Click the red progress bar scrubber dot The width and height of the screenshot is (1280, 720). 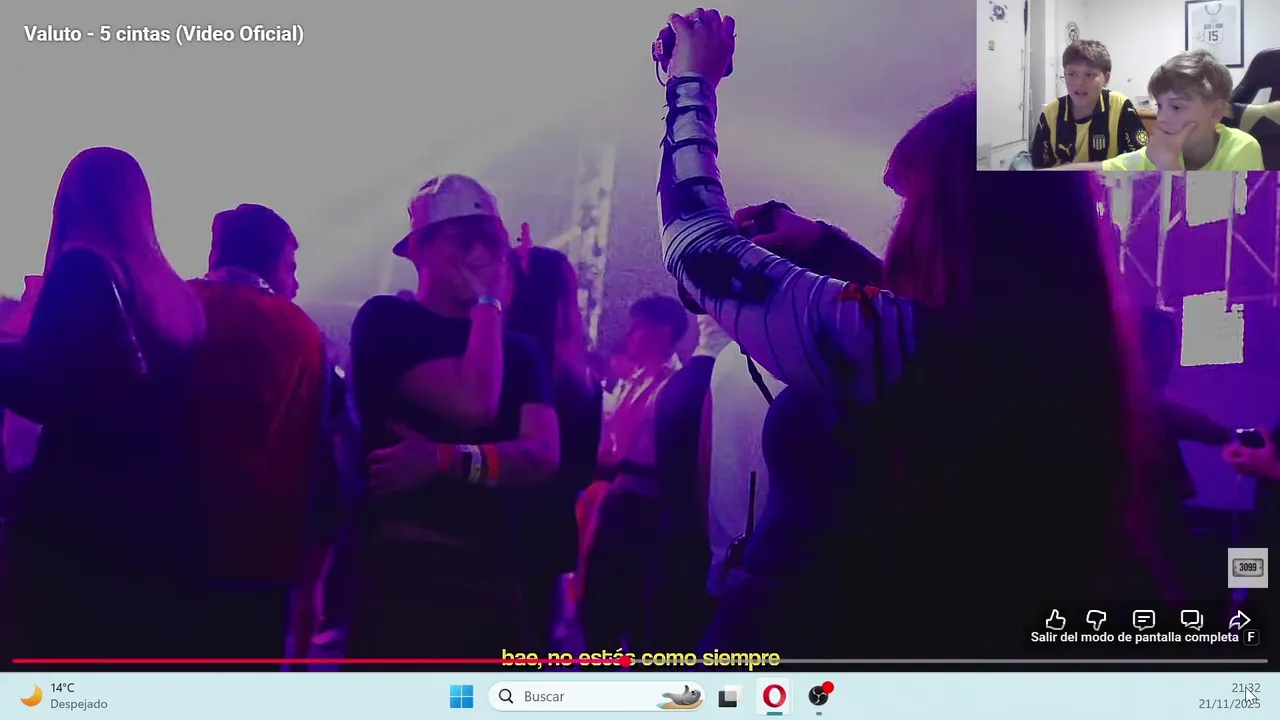tap(626, 661)
